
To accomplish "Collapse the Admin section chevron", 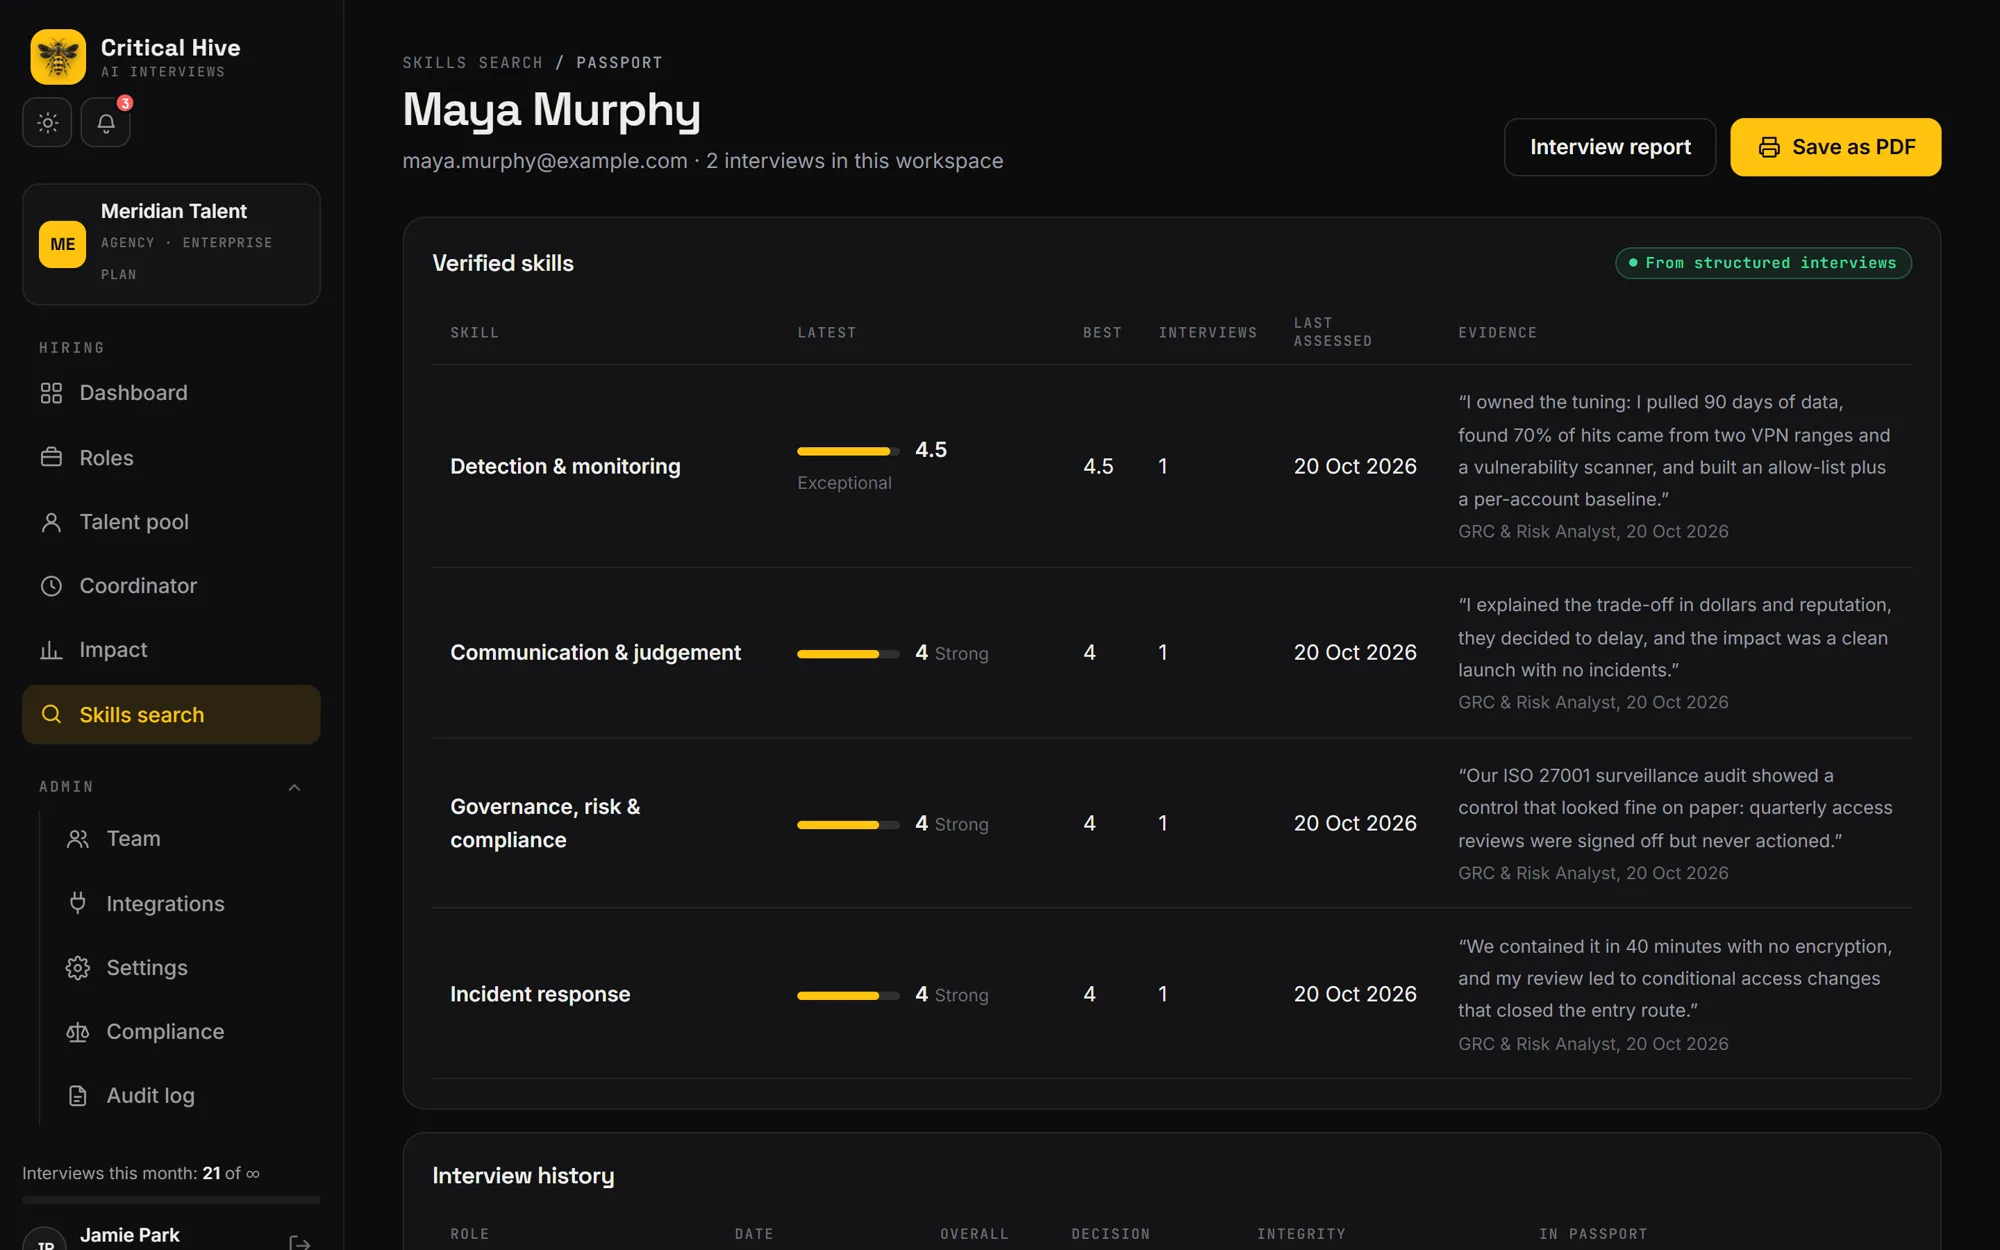I will (x=294, y=788).
